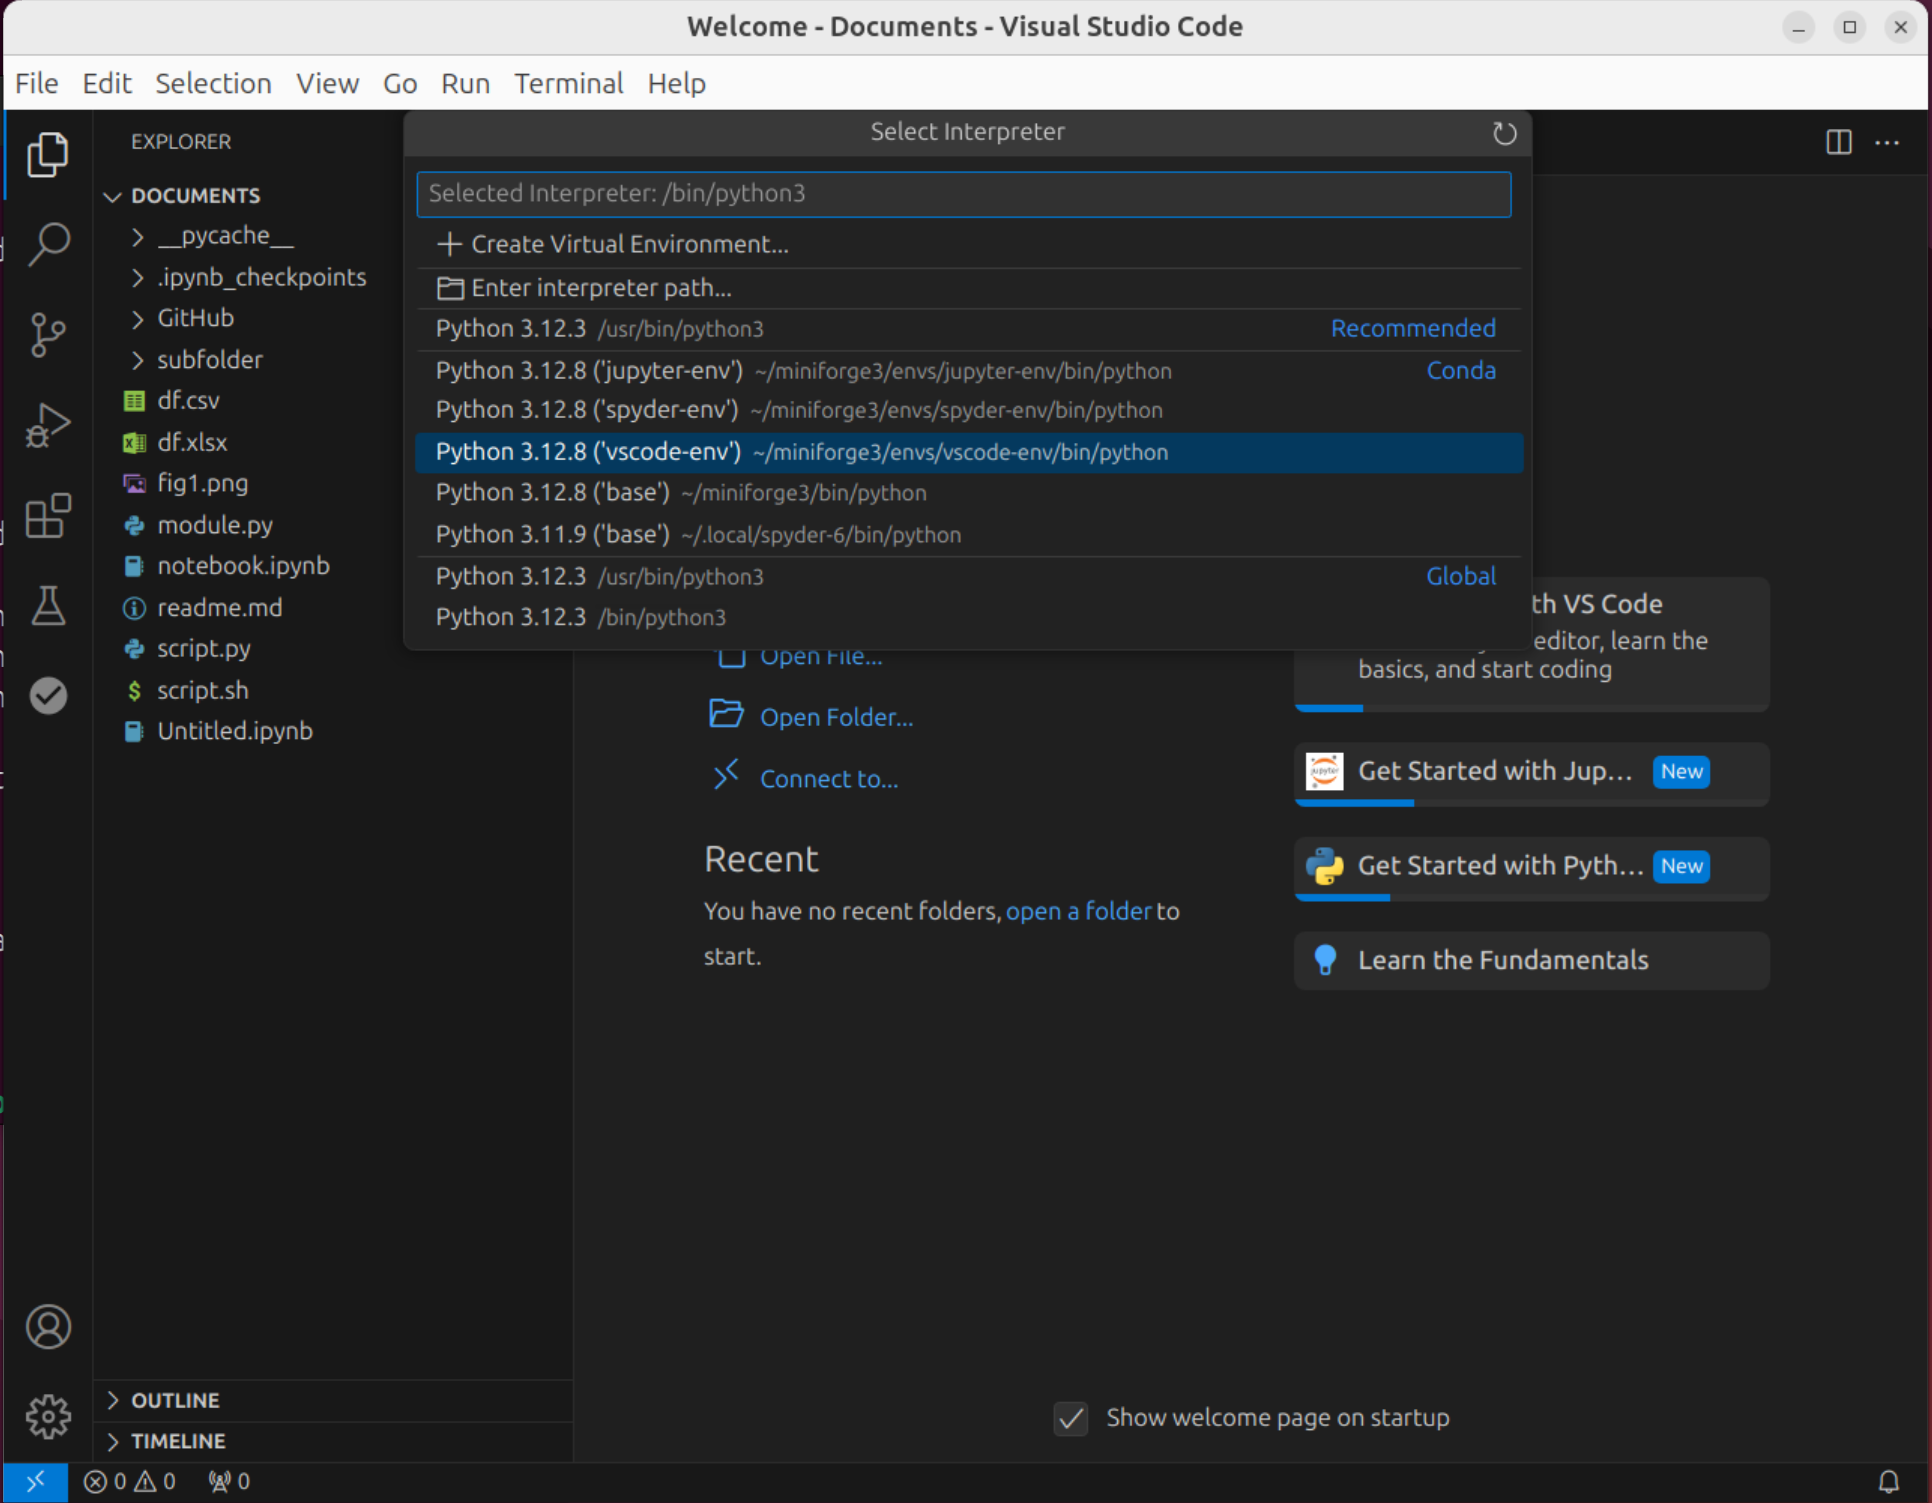Viewport: 1932px width, 1503px height.
Task: Expand the __pycache__ folder
Action: 138,237
